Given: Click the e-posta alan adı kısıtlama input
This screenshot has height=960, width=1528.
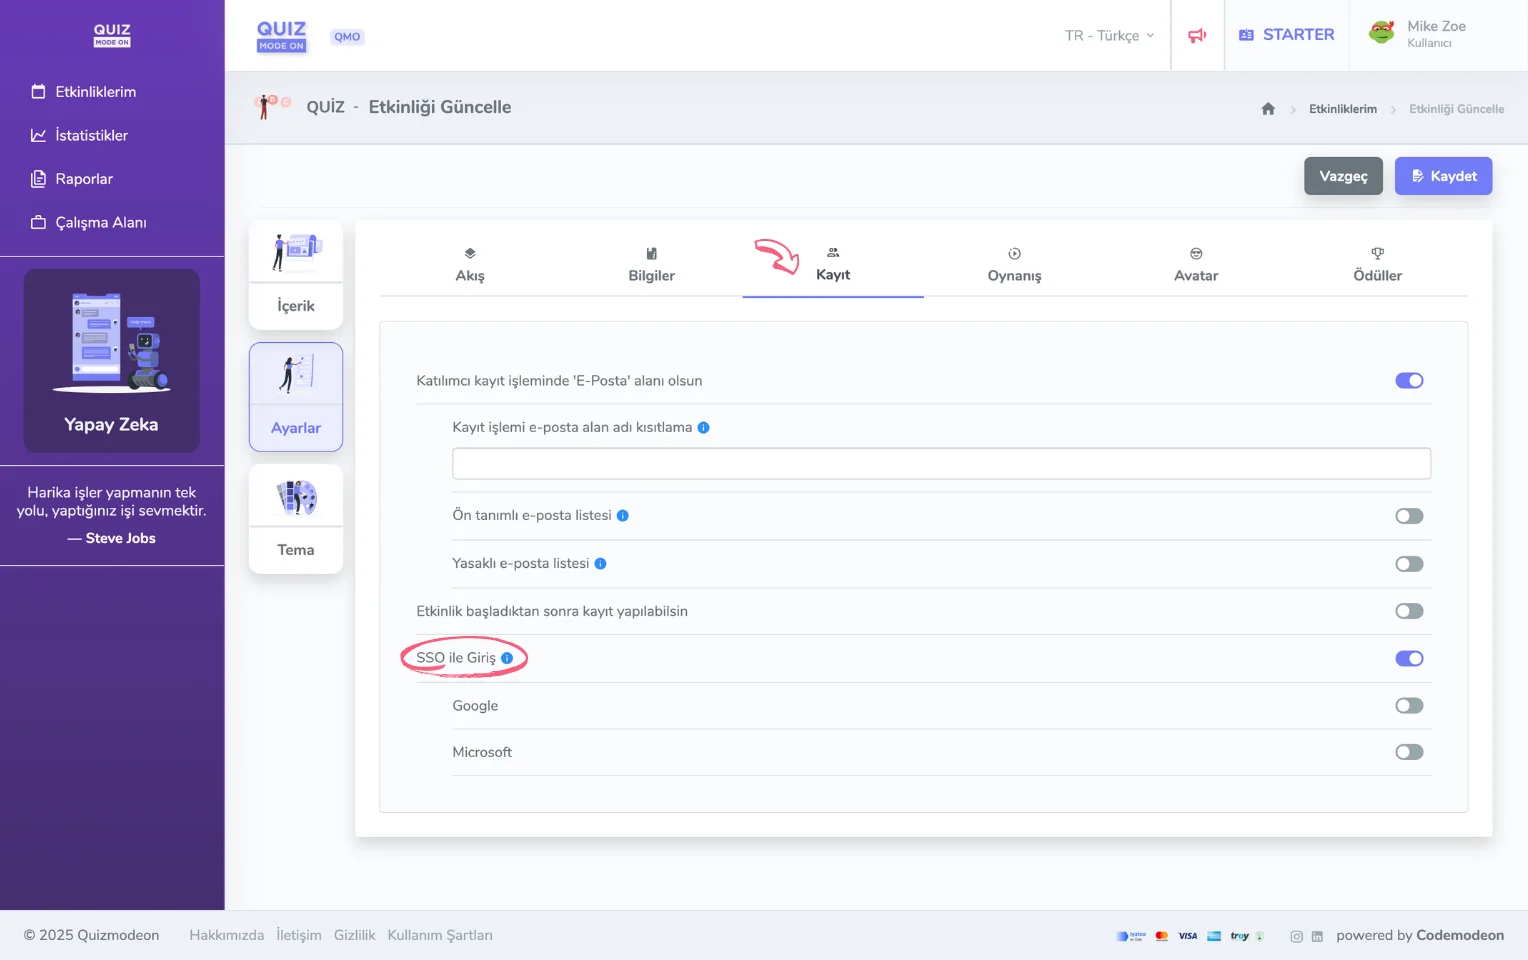Looking at the screenshot, I should (941, 464).
